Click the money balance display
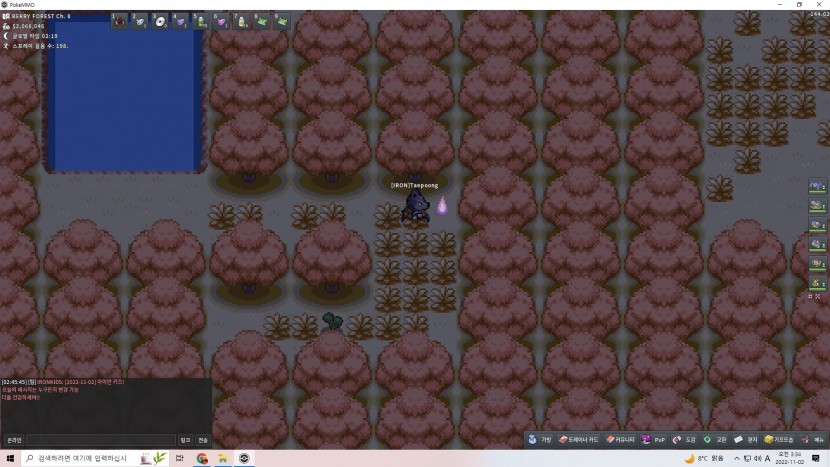 coord(28,26)
